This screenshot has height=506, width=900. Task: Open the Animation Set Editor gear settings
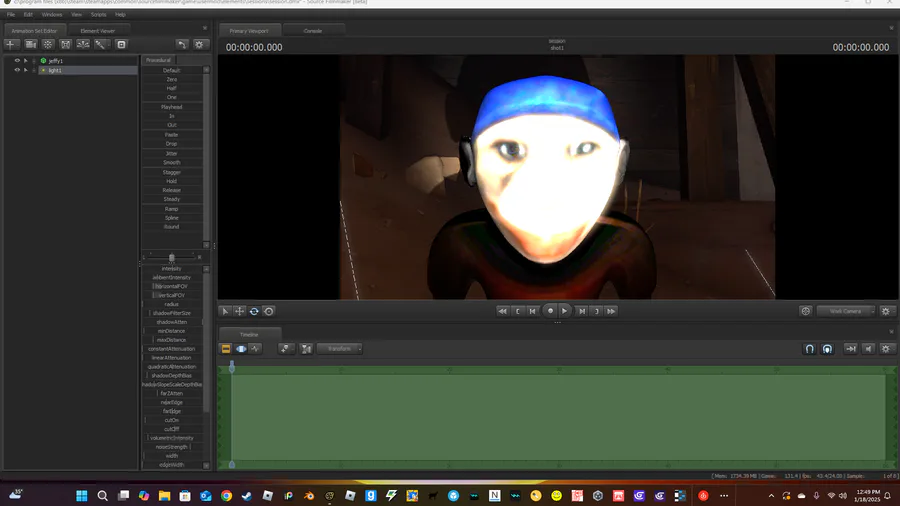(x=199, y=44)
